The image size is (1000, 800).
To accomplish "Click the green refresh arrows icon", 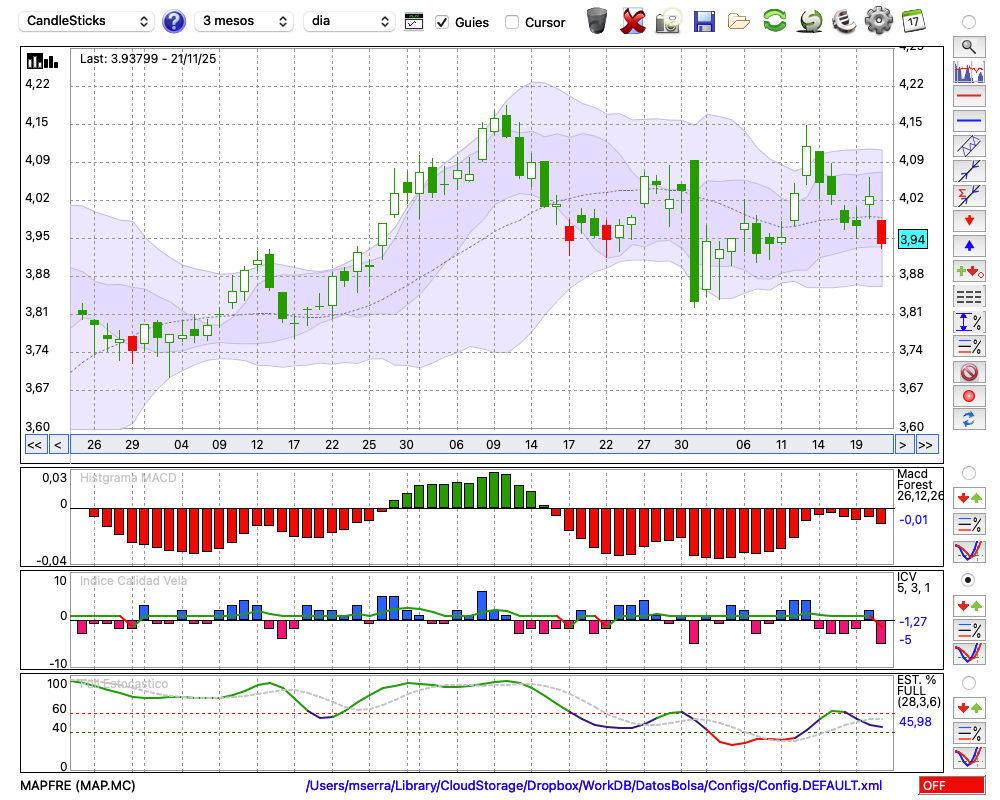I will pyautogui.click(x=774, y=21).
